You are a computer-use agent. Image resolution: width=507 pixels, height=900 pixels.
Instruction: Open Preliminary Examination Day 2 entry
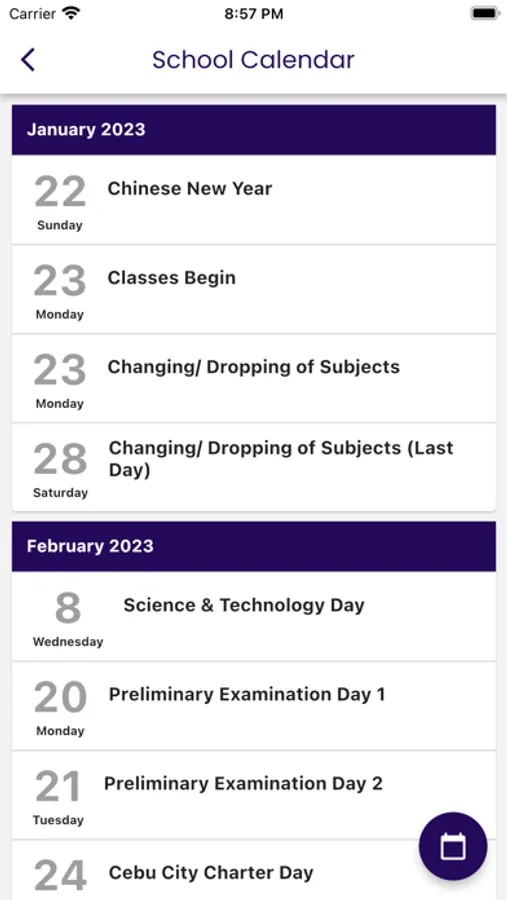tap(254, 794)
